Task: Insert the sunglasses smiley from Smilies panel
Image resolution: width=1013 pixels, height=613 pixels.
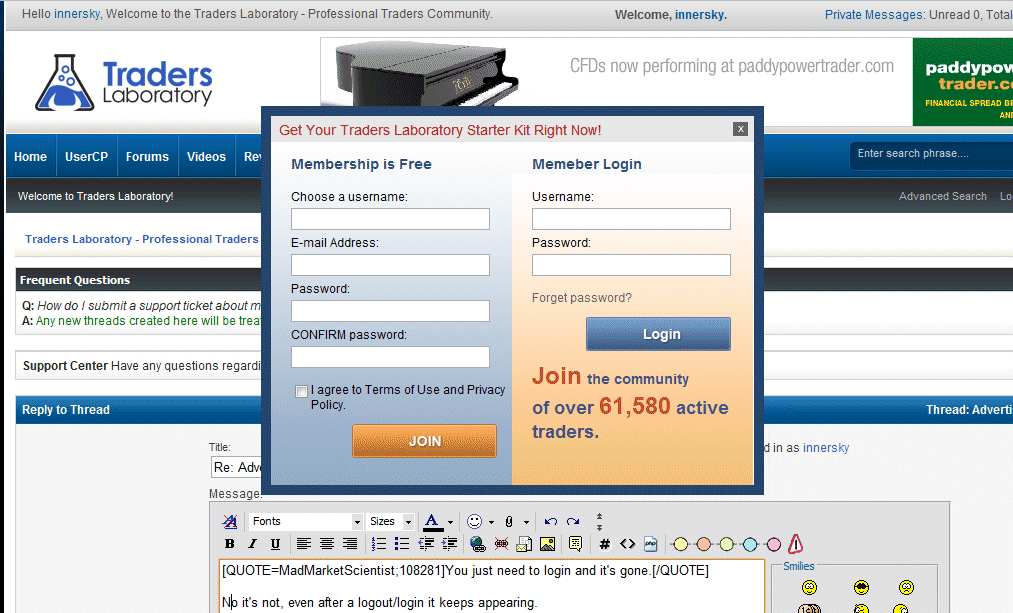Action: click(861, 587)
